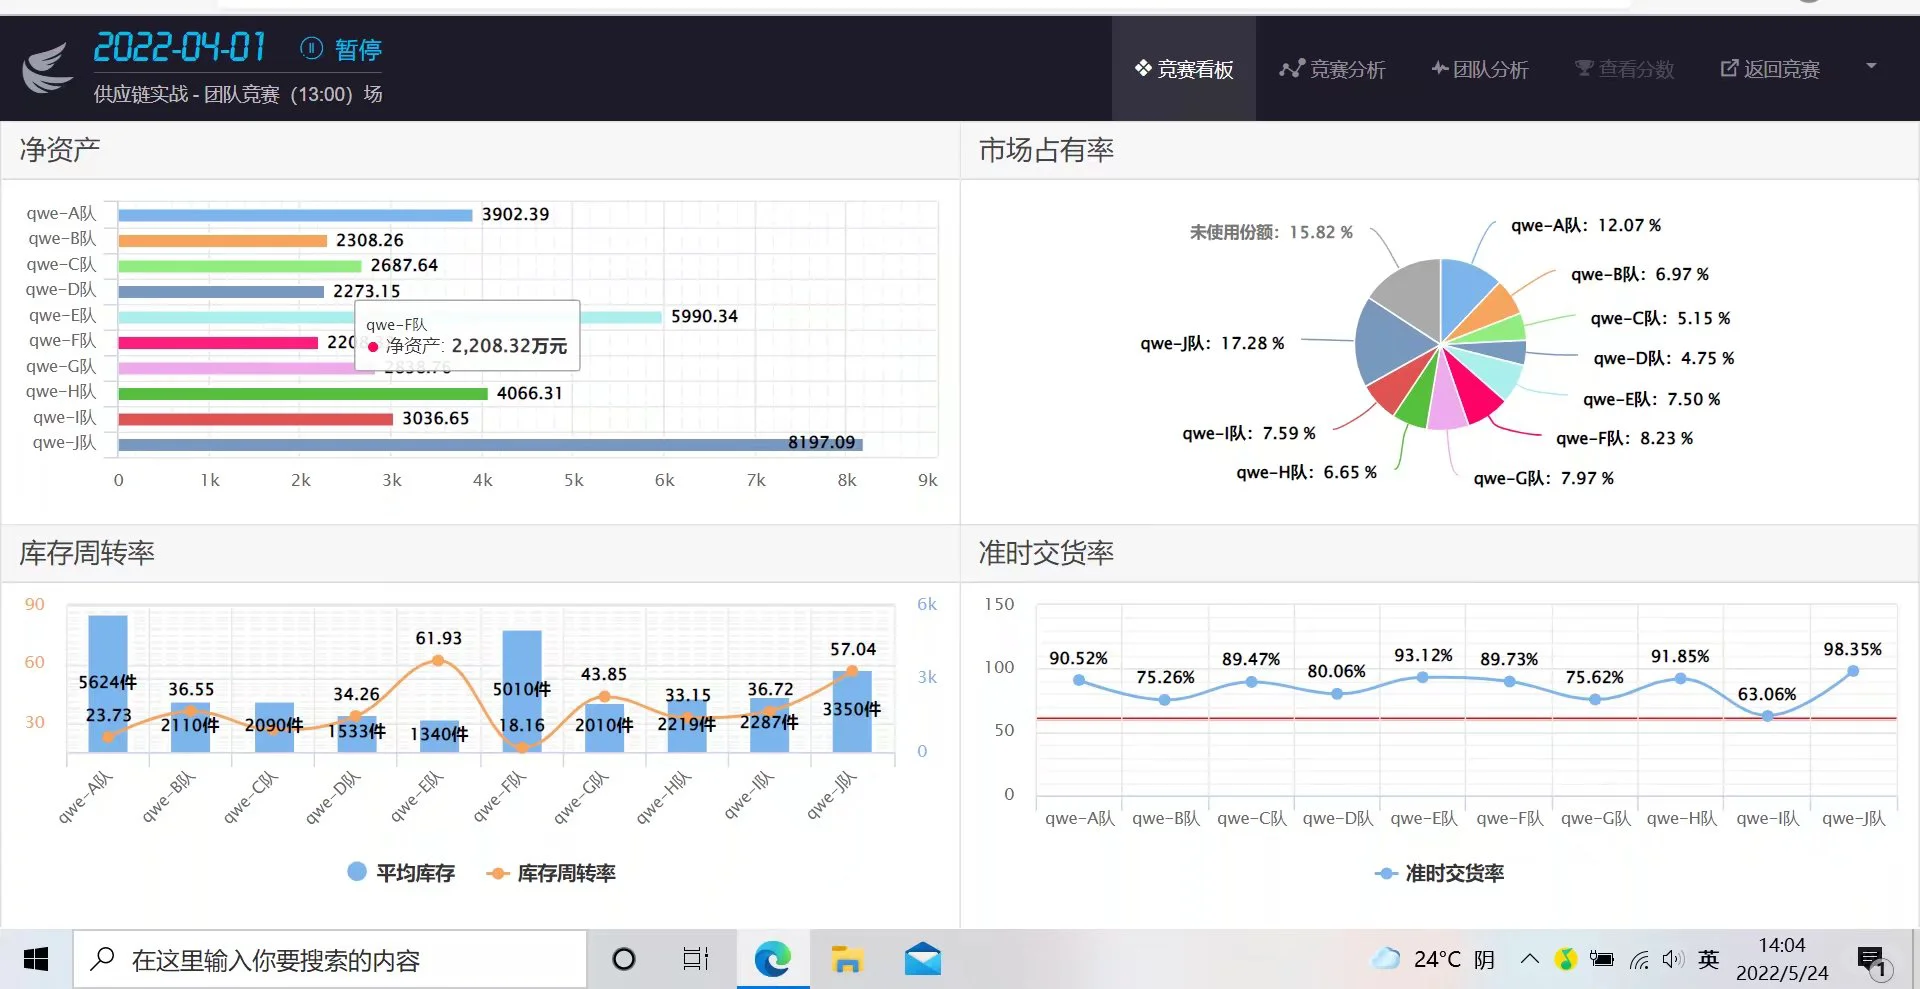The image size is (1920, 989).
Task: Open the Windows Start menu
Action: (x=35, y=959)
